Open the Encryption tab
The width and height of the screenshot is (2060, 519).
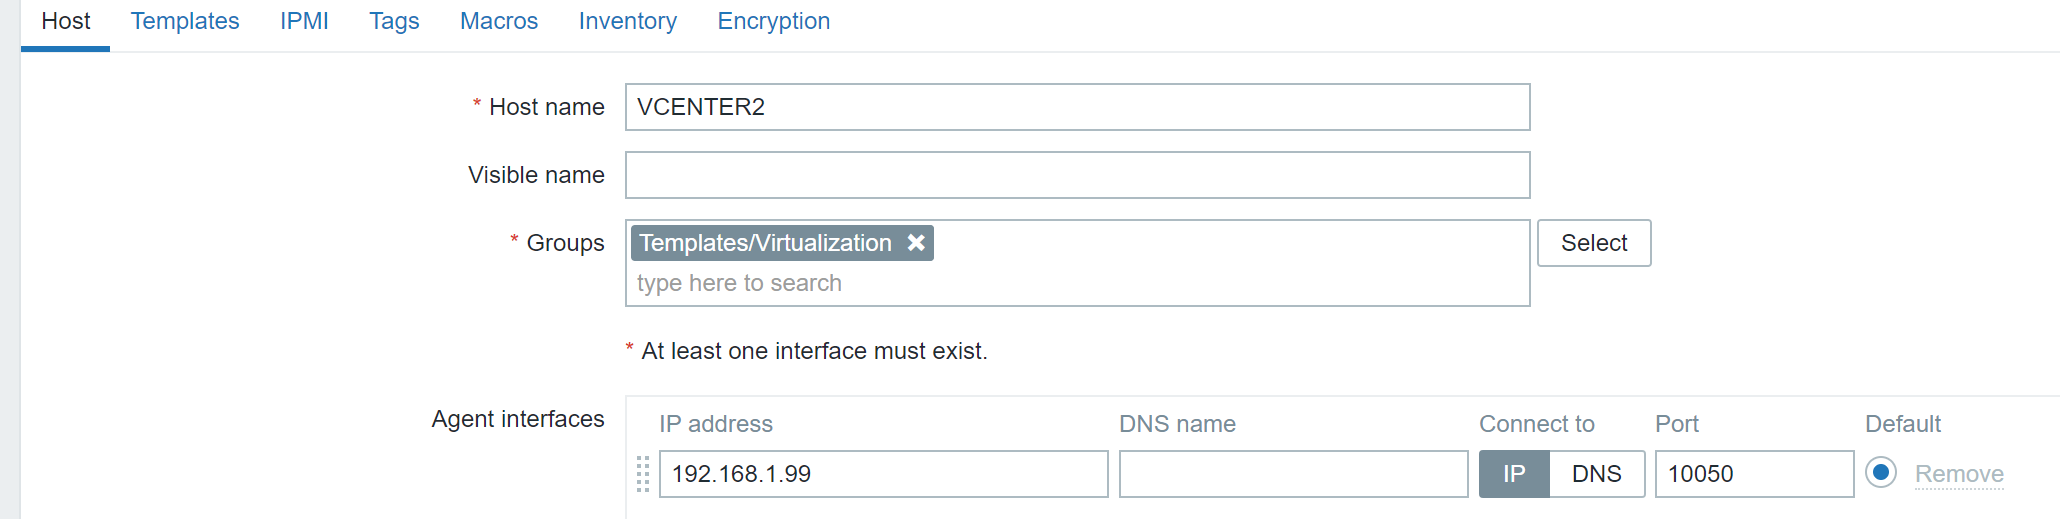[x=773, y=21]
